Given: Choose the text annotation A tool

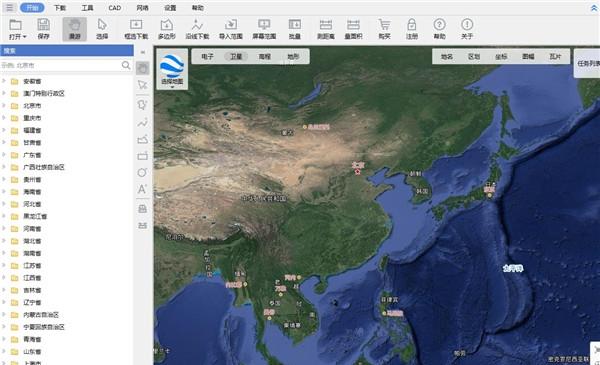Looking at the screenshot, I should [142, 189].
